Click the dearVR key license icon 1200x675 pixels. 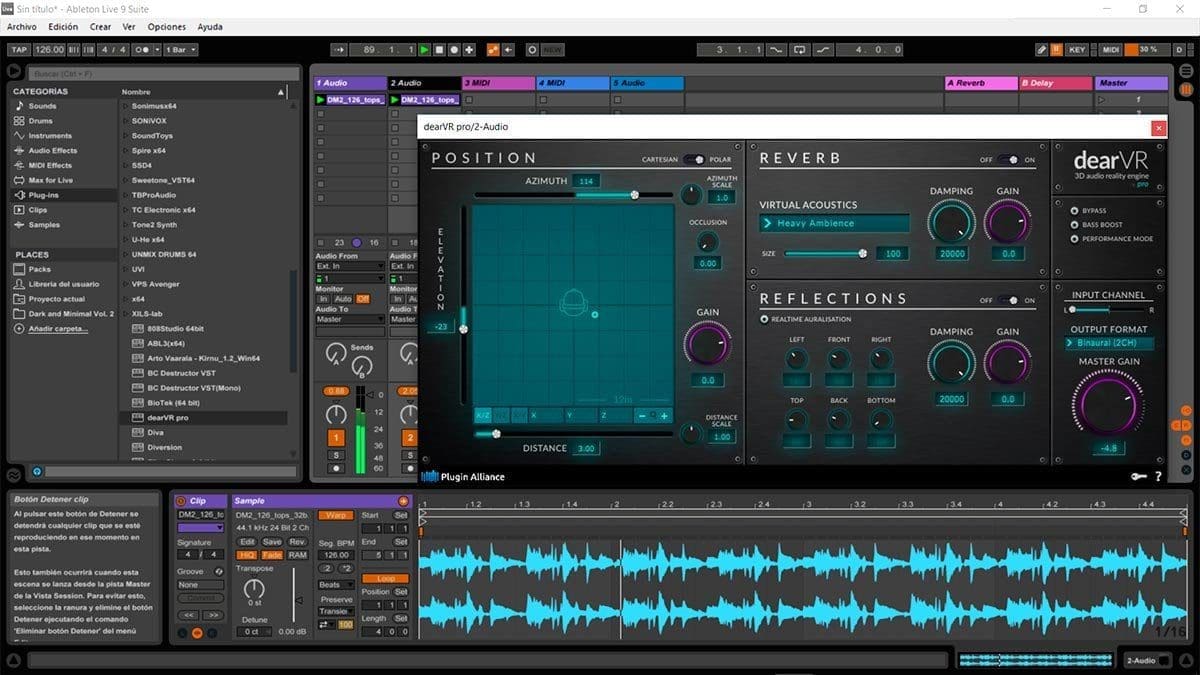tap(1138, 477)
